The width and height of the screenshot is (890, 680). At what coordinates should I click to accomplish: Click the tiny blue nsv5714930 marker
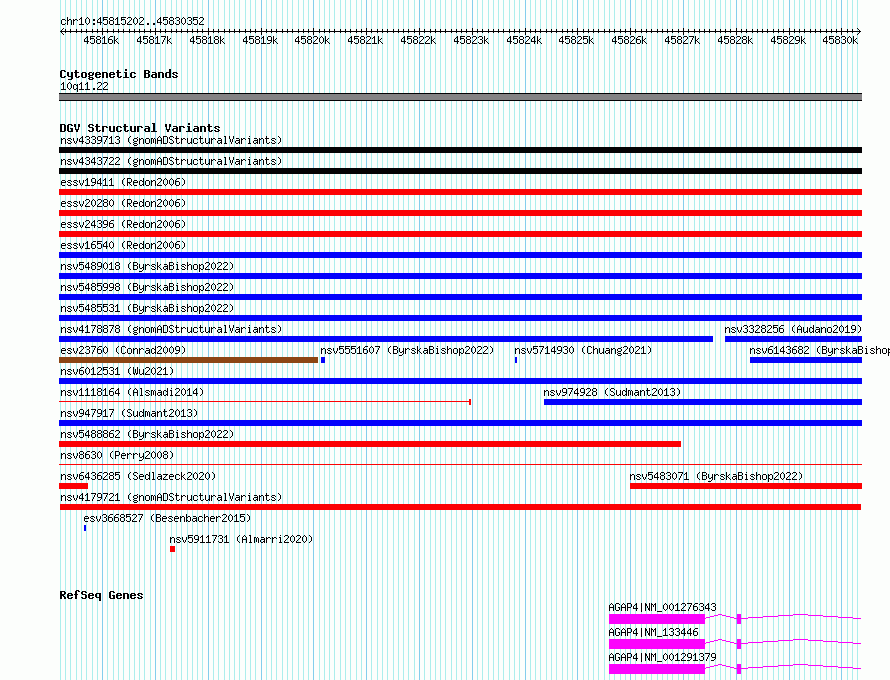[x=516, y=360]
